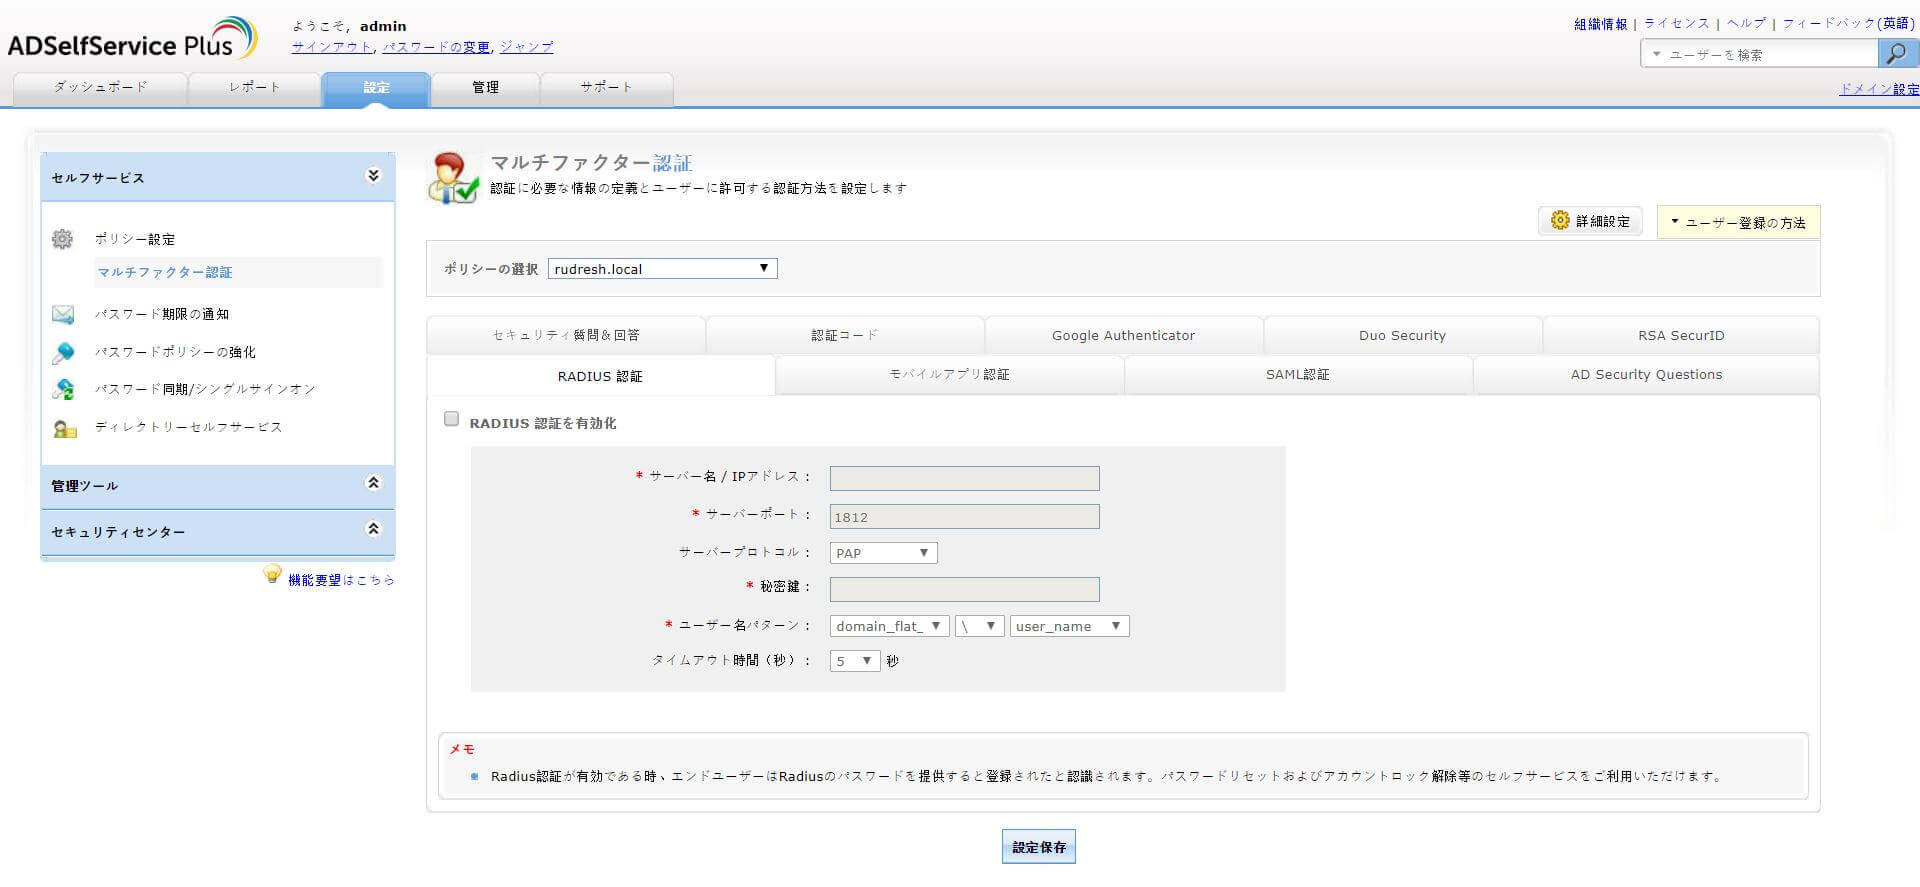This screenshot has height=887, width=1920.
Task: Open the 管理 tab
Action: point(485,88)
